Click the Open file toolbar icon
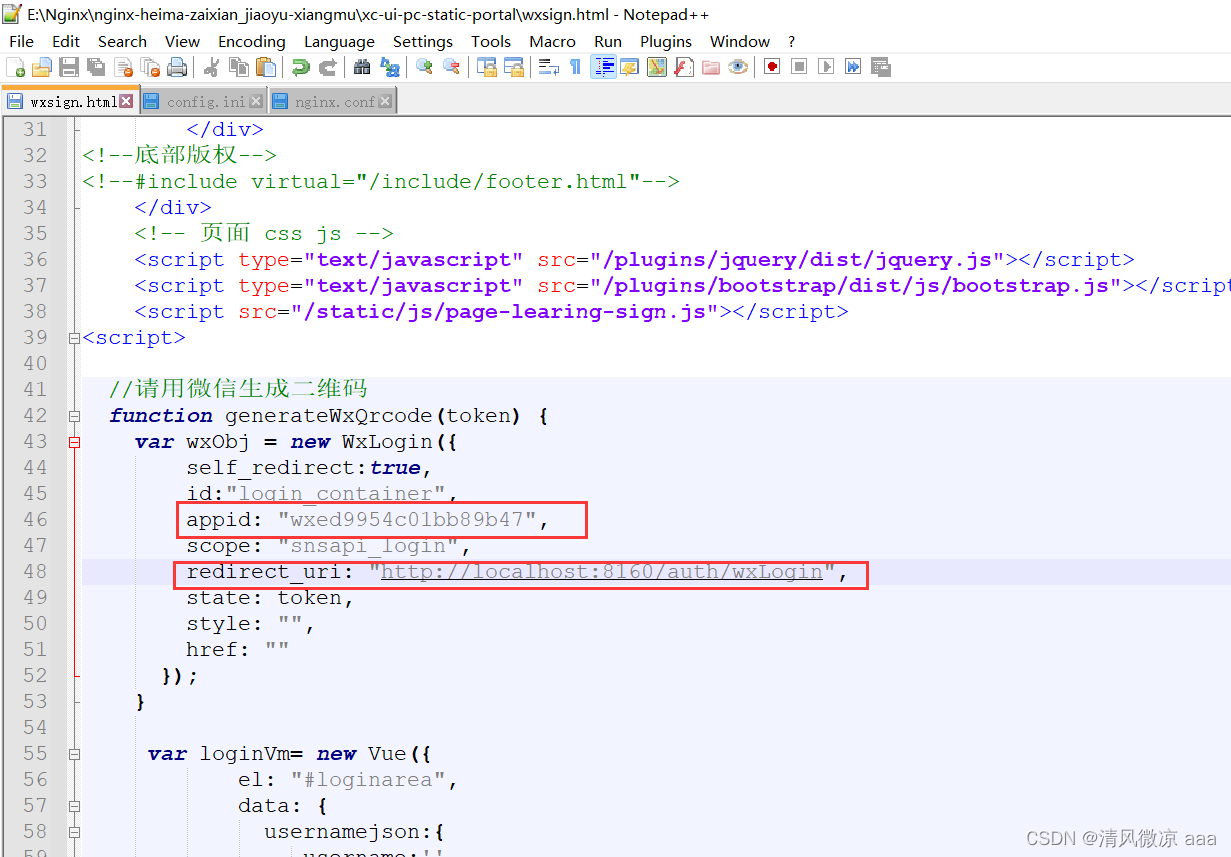This screenshot has height=857, width=1231. 42,67
